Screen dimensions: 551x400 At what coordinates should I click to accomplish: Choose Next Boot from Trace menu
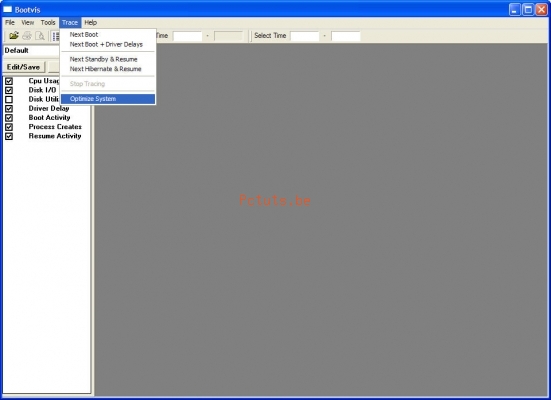click(x=108, y=34)
